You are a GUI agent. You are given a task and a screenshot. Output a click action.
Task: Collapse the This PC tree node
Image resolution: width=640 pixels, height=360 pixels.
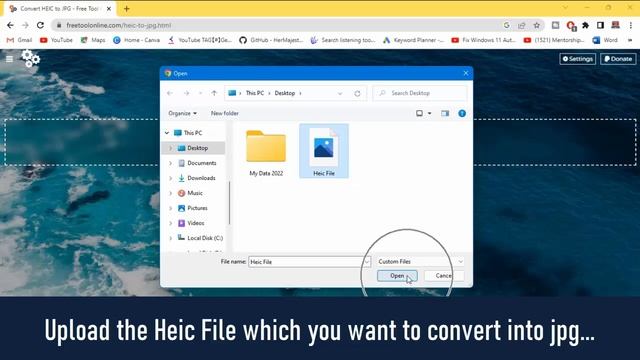click(167, 133)
